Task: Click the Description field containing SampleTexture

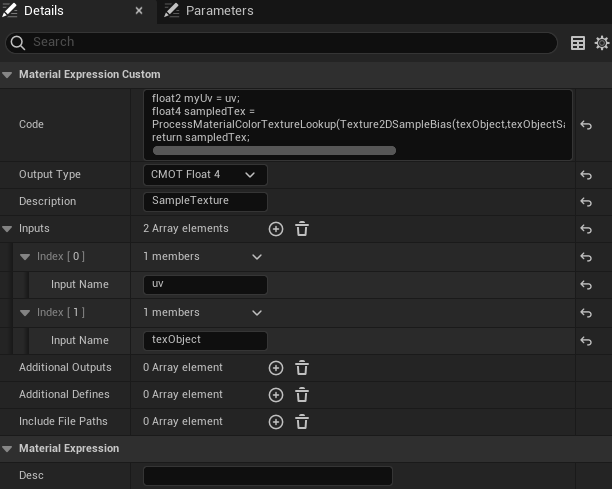Action: click(205, 201)
